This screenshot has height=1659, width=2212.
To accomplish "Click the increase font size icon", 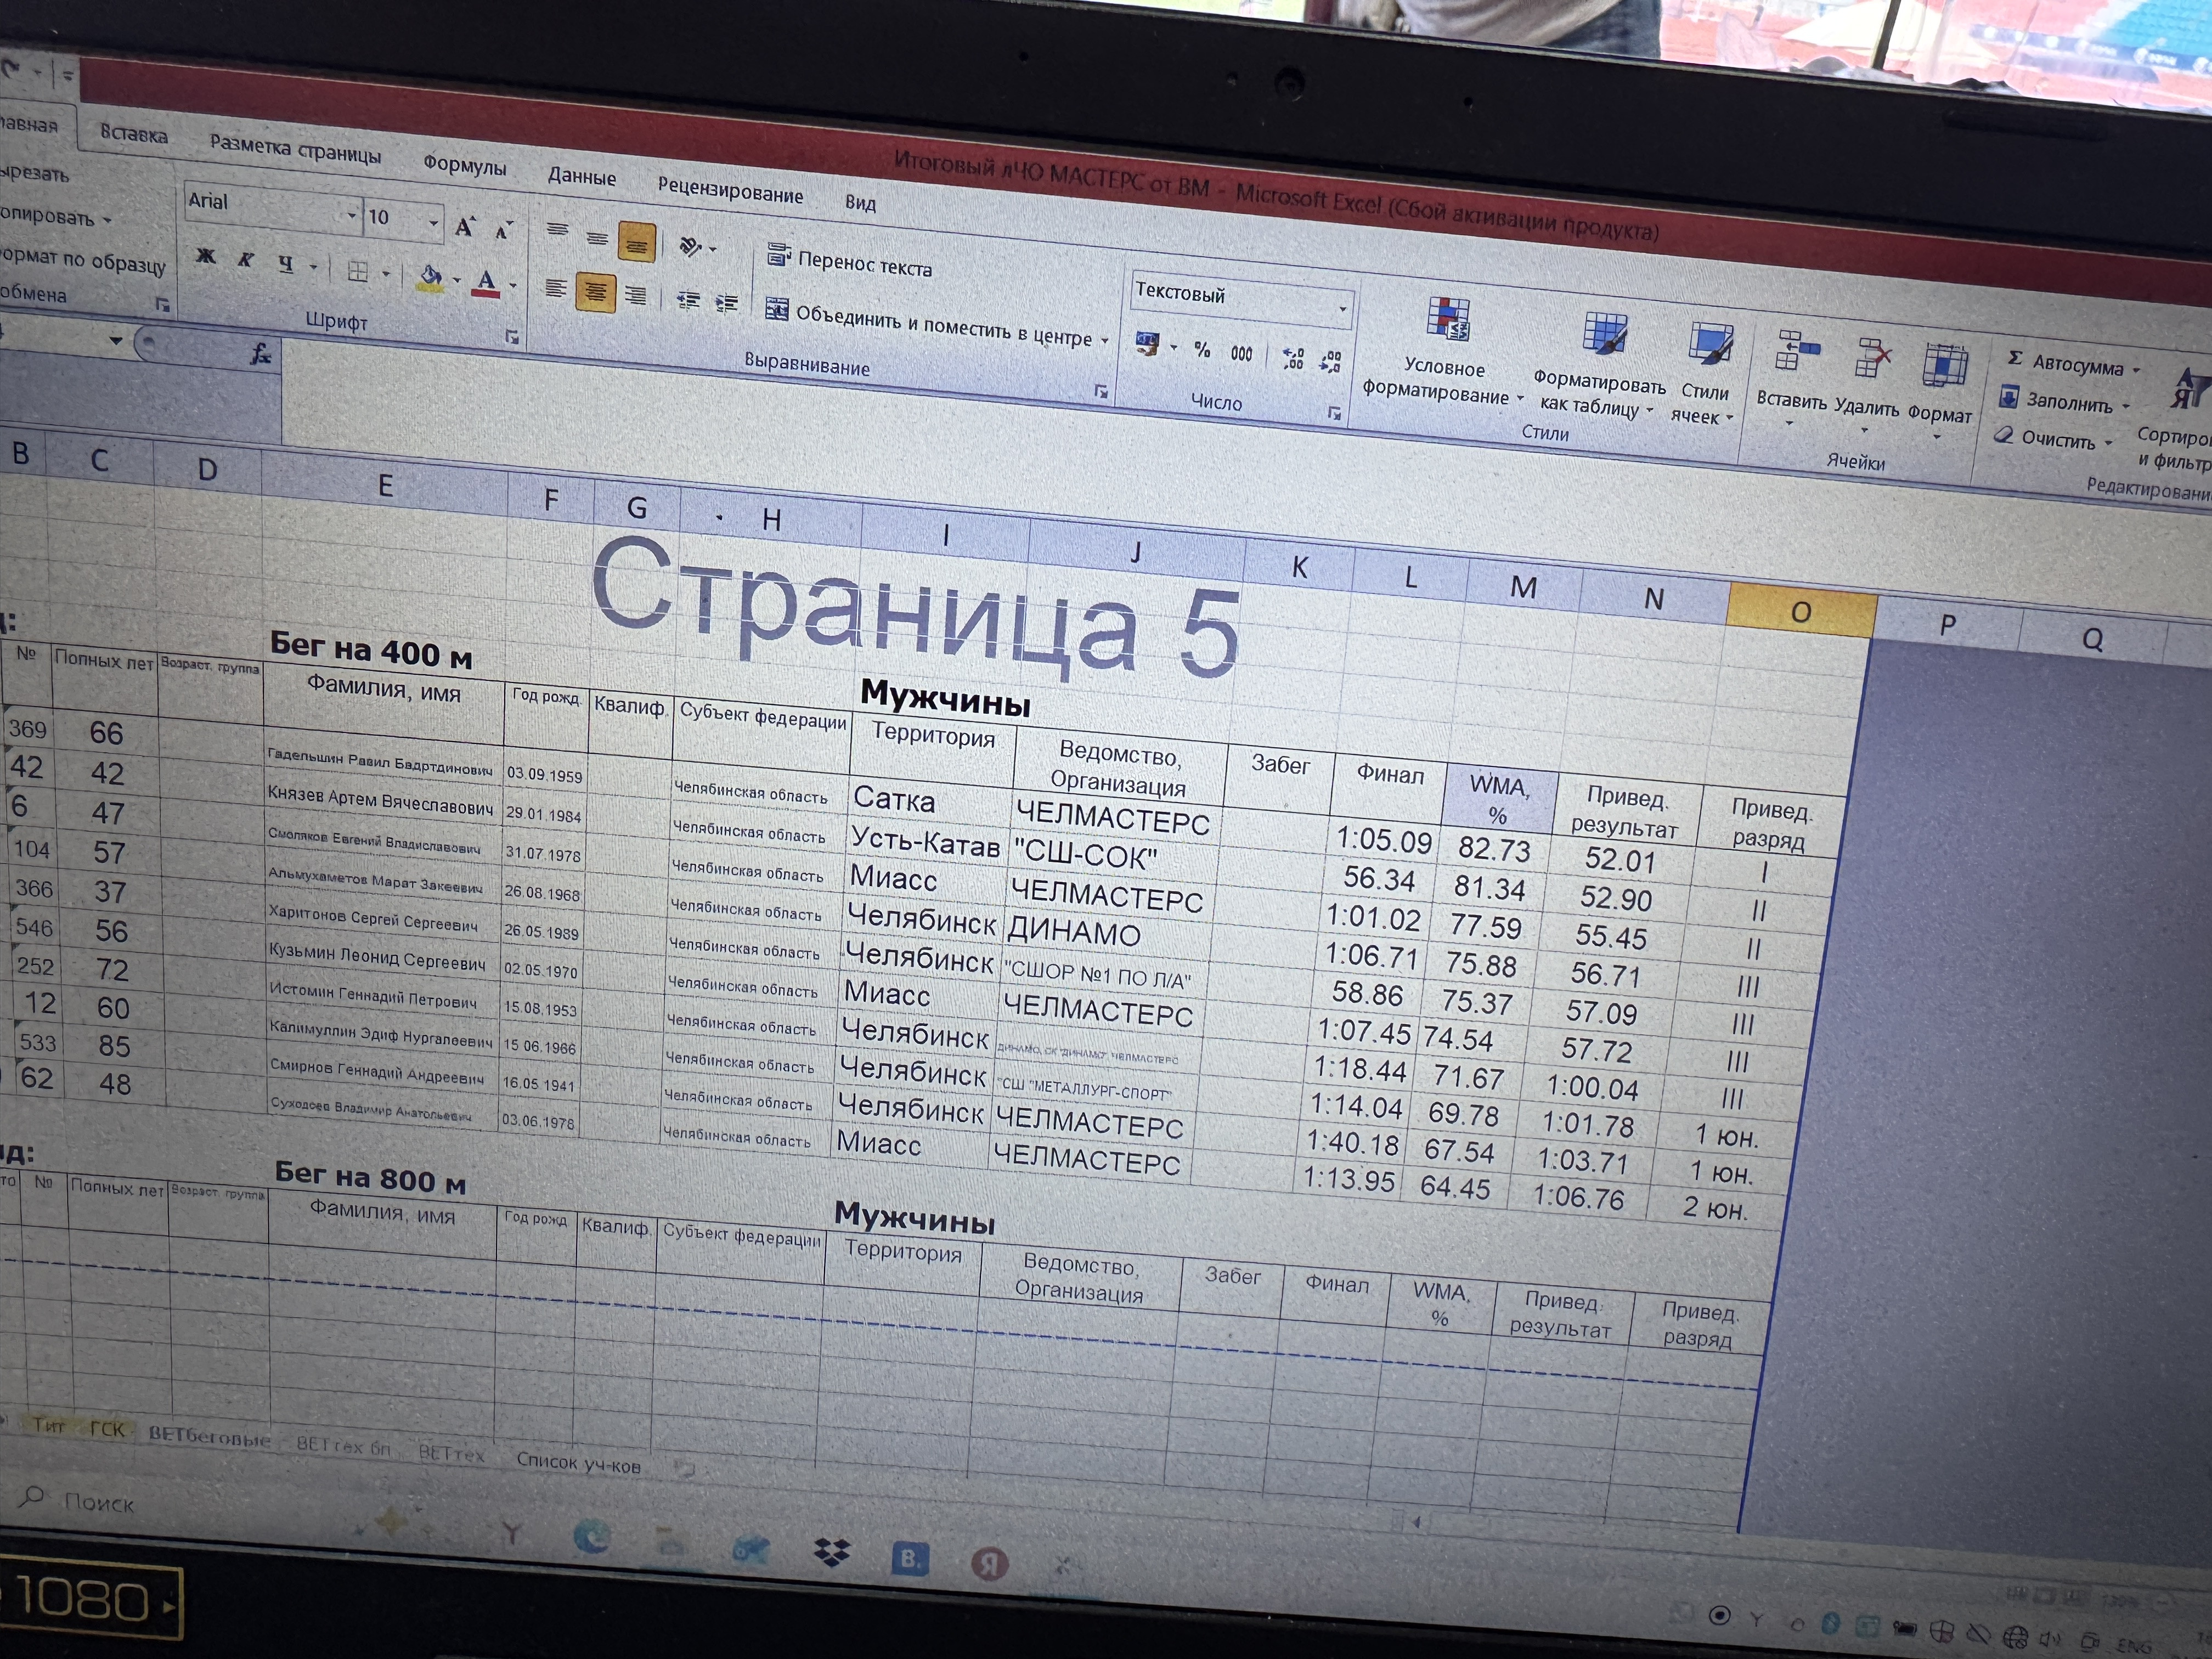I will 464,227.
